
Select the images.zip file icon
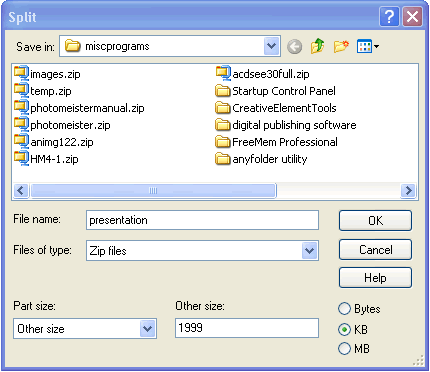[x=21, y=73]
